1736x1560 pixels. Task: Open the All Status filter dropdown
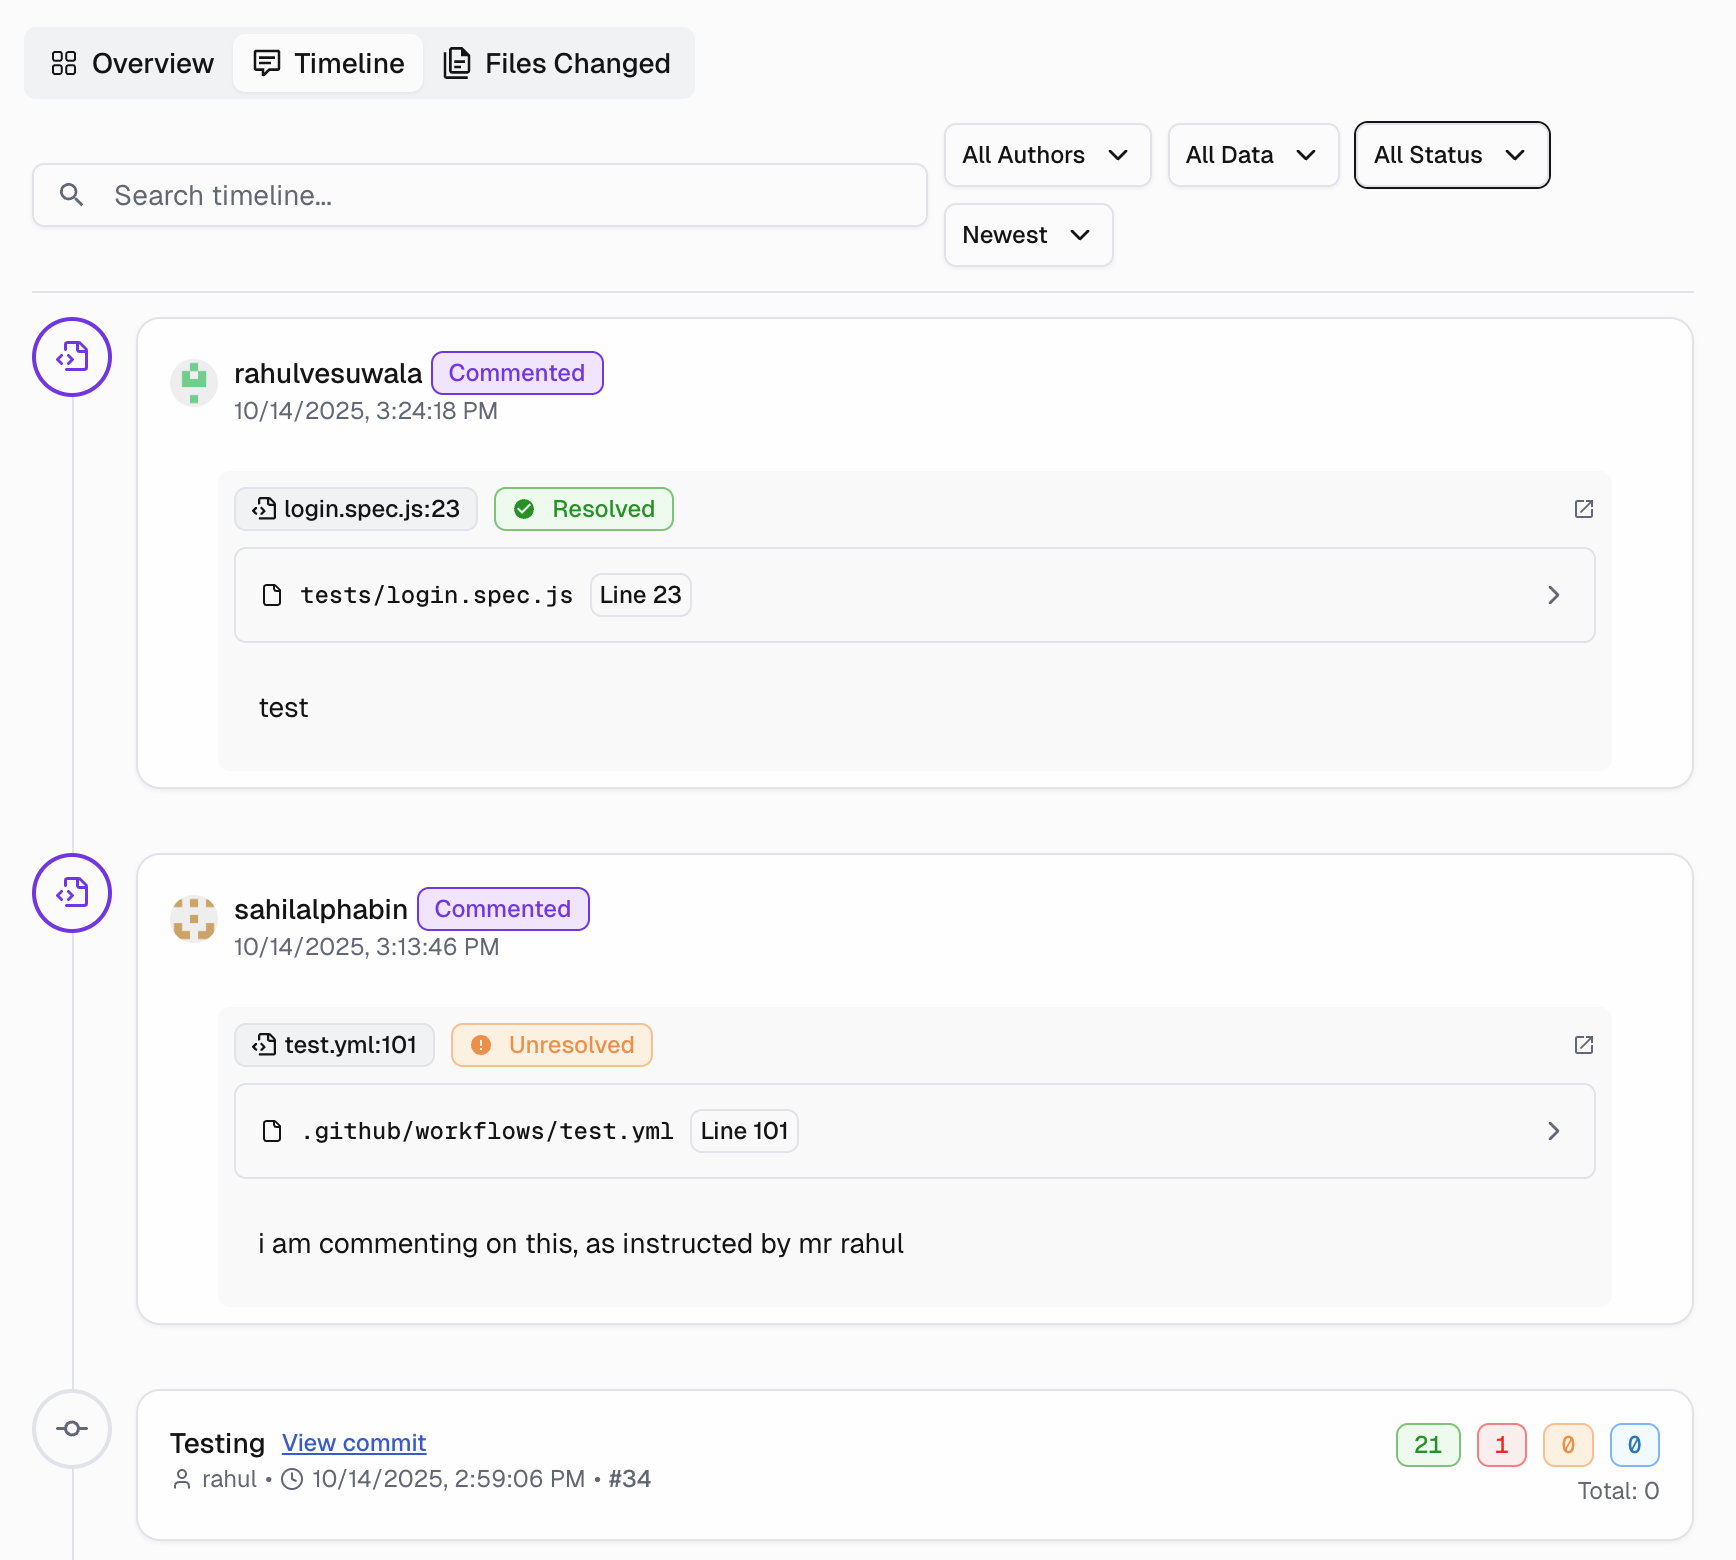(x=1451, y=155)
